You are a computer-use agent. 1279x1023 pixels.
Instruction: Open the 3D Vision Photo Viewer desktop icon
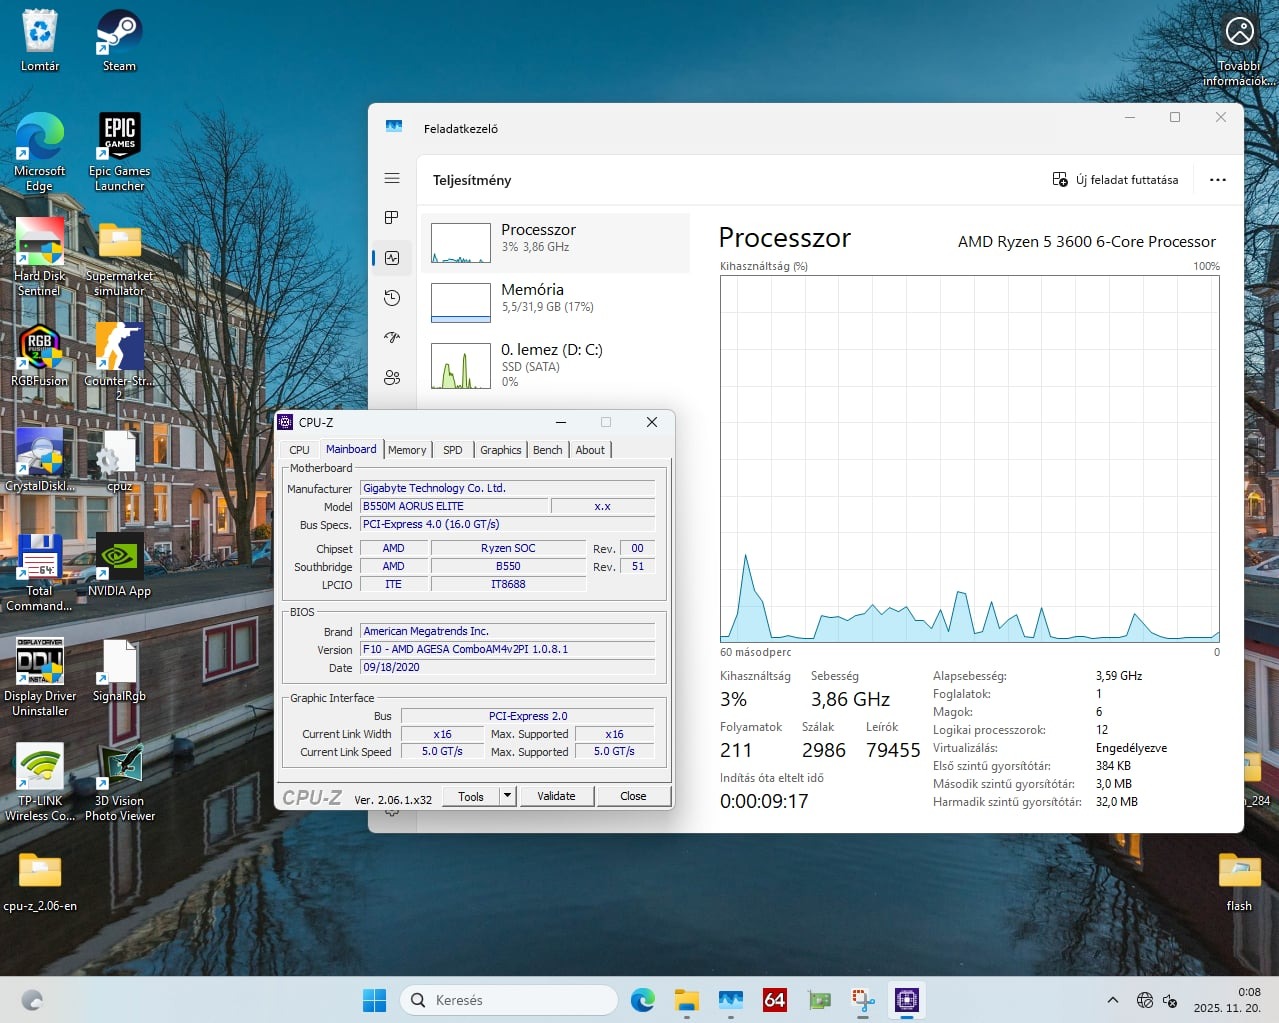(x=120, y=782)
